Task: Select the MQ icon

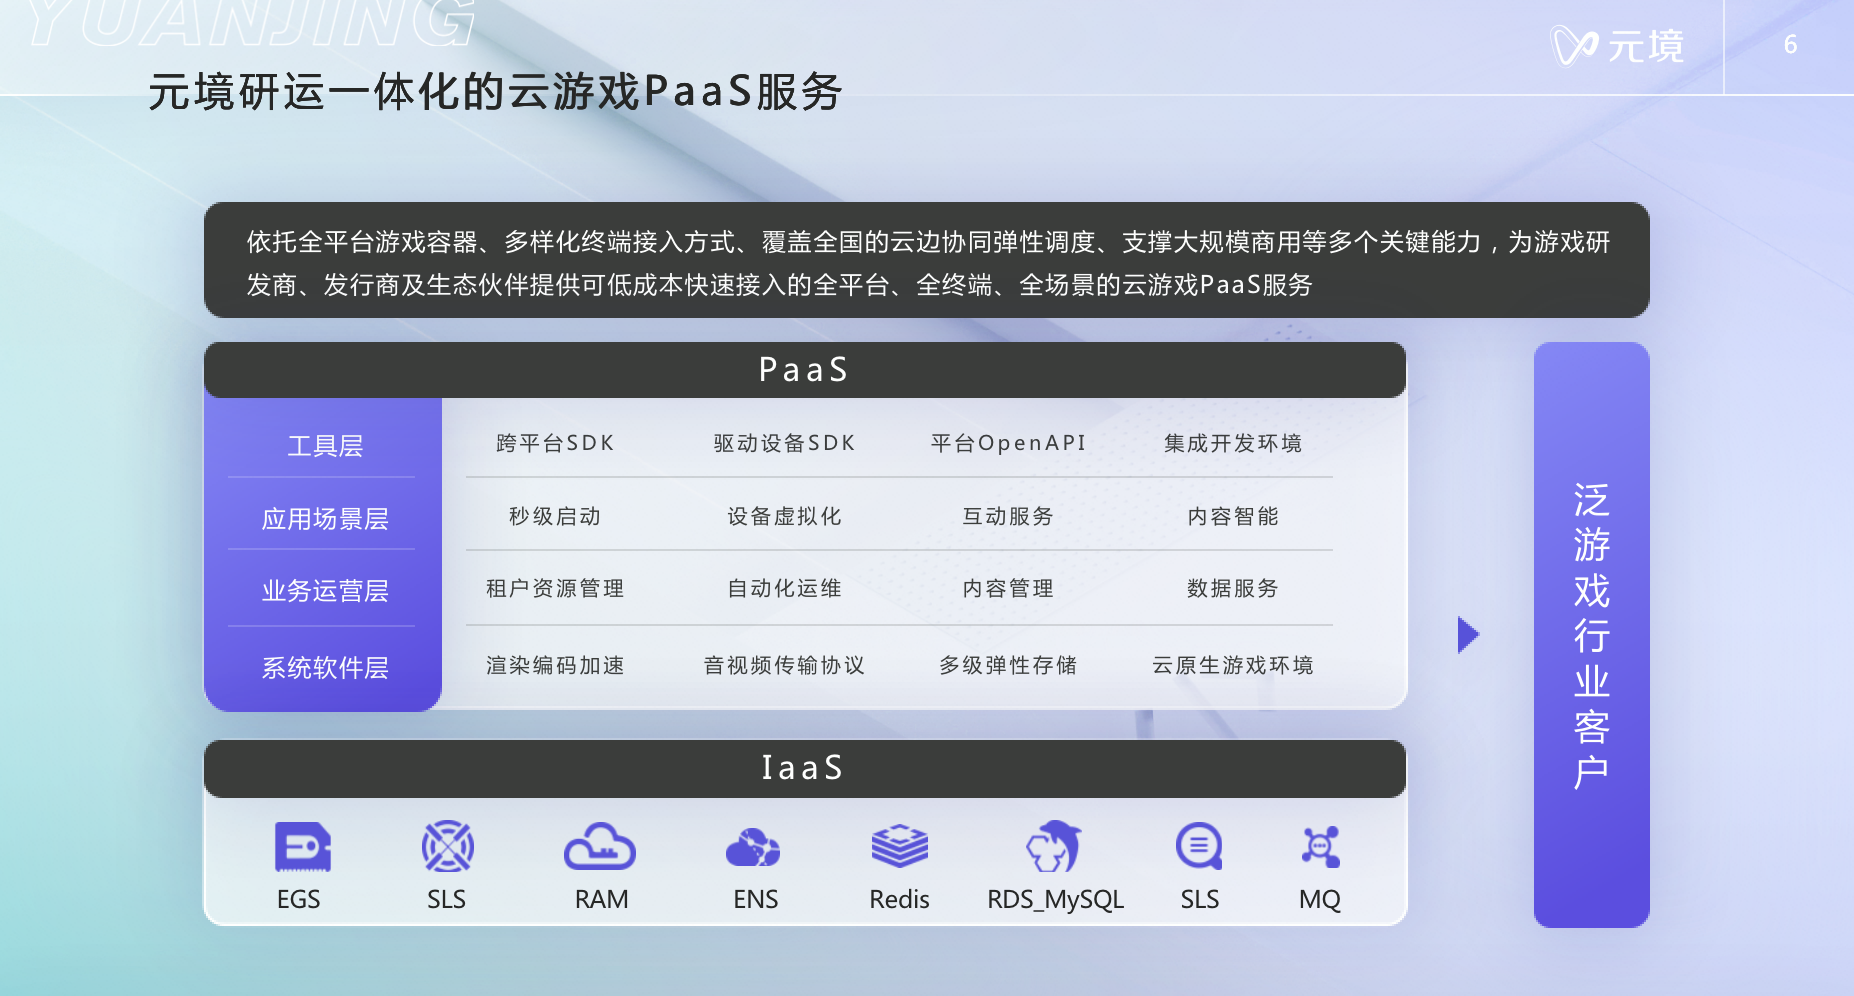Action: click(x=1321, y=847)
